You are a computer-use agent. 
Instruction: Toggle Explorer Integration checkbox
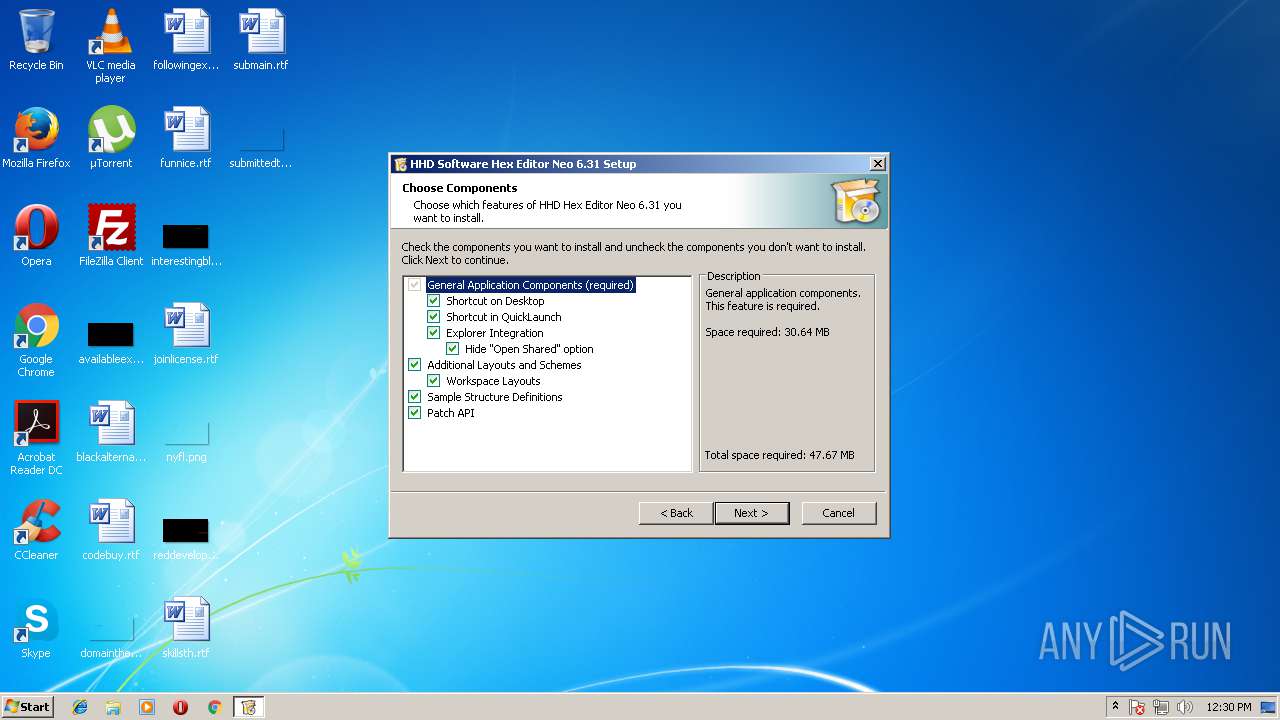434,333
